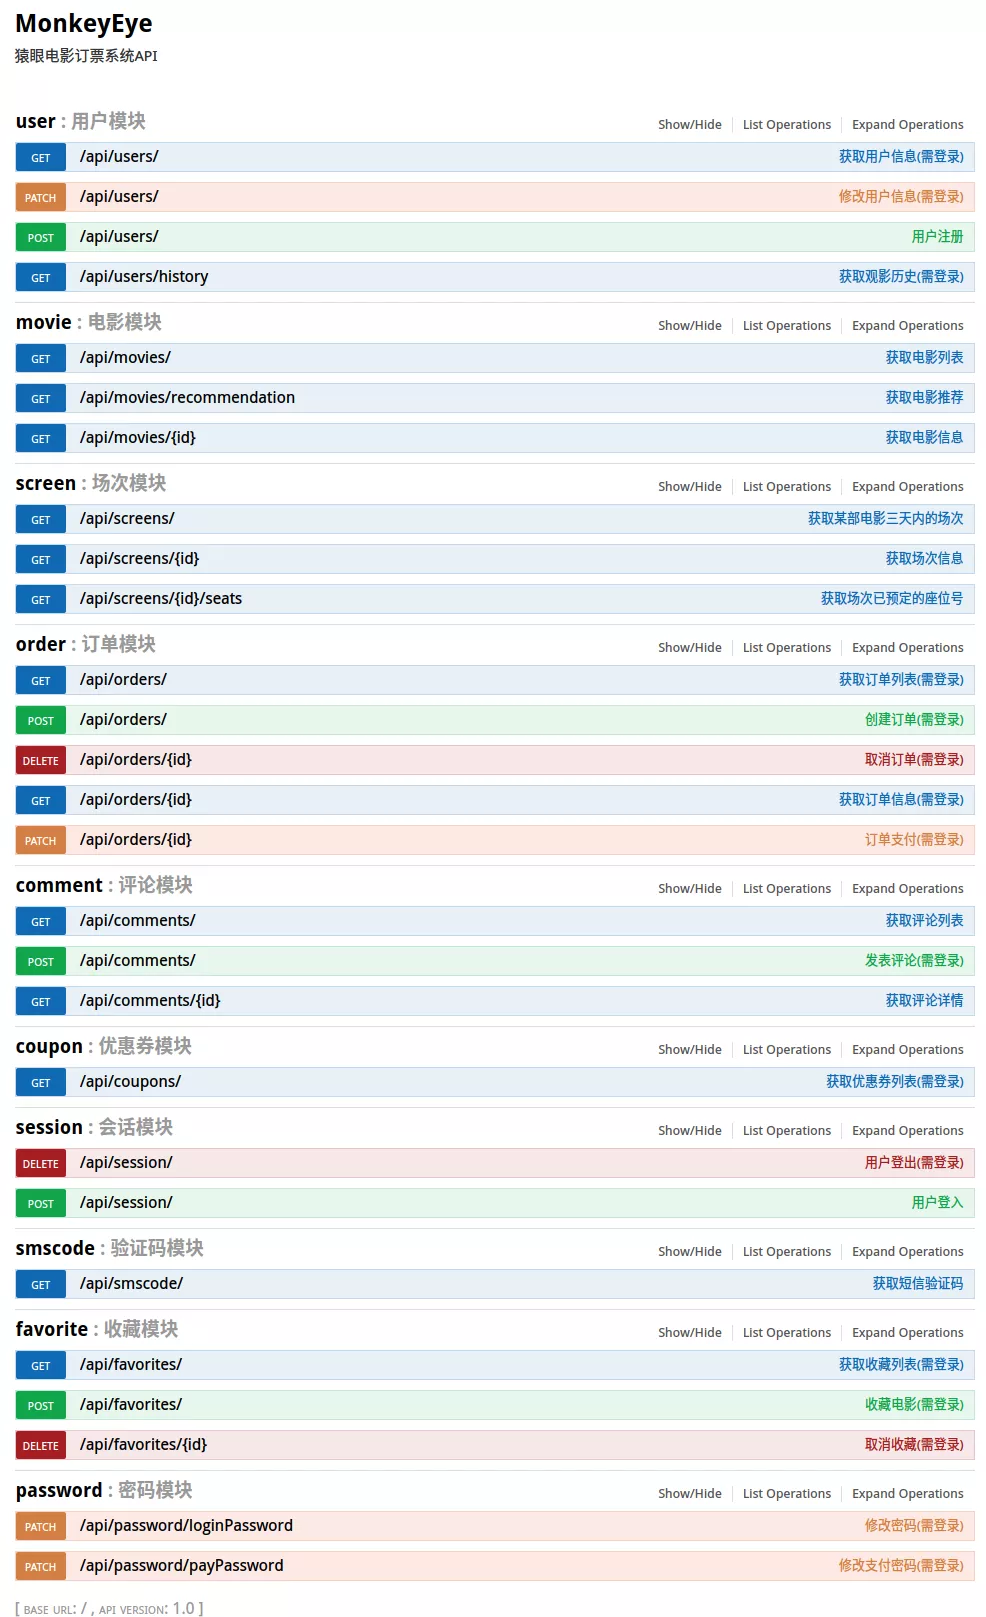Image resolution: width=986 pixels, height=1617 pixels.
Task: Click the coupon module heading
Action: pyautogui.click(x=104, y=1046)
